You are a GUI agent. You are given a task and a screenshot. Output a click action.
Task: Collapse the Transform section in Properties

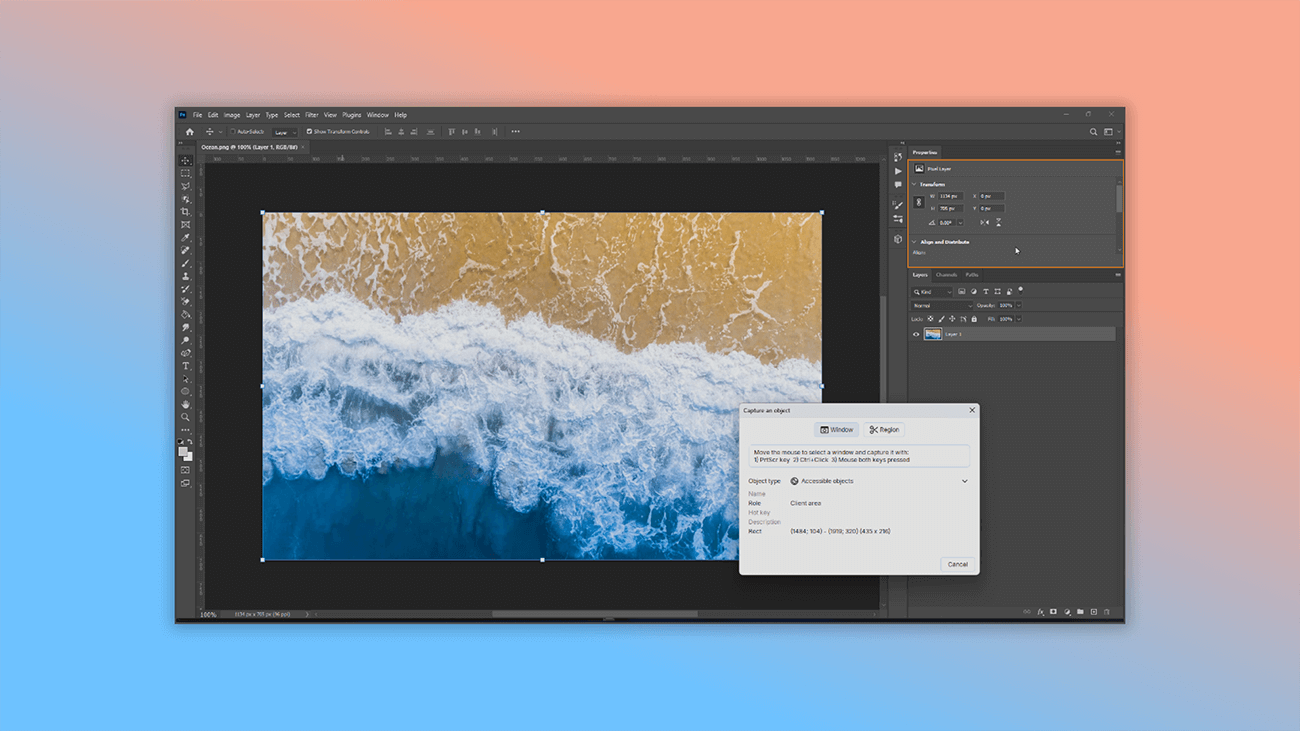pyautogui.click(x=912, y=184)
